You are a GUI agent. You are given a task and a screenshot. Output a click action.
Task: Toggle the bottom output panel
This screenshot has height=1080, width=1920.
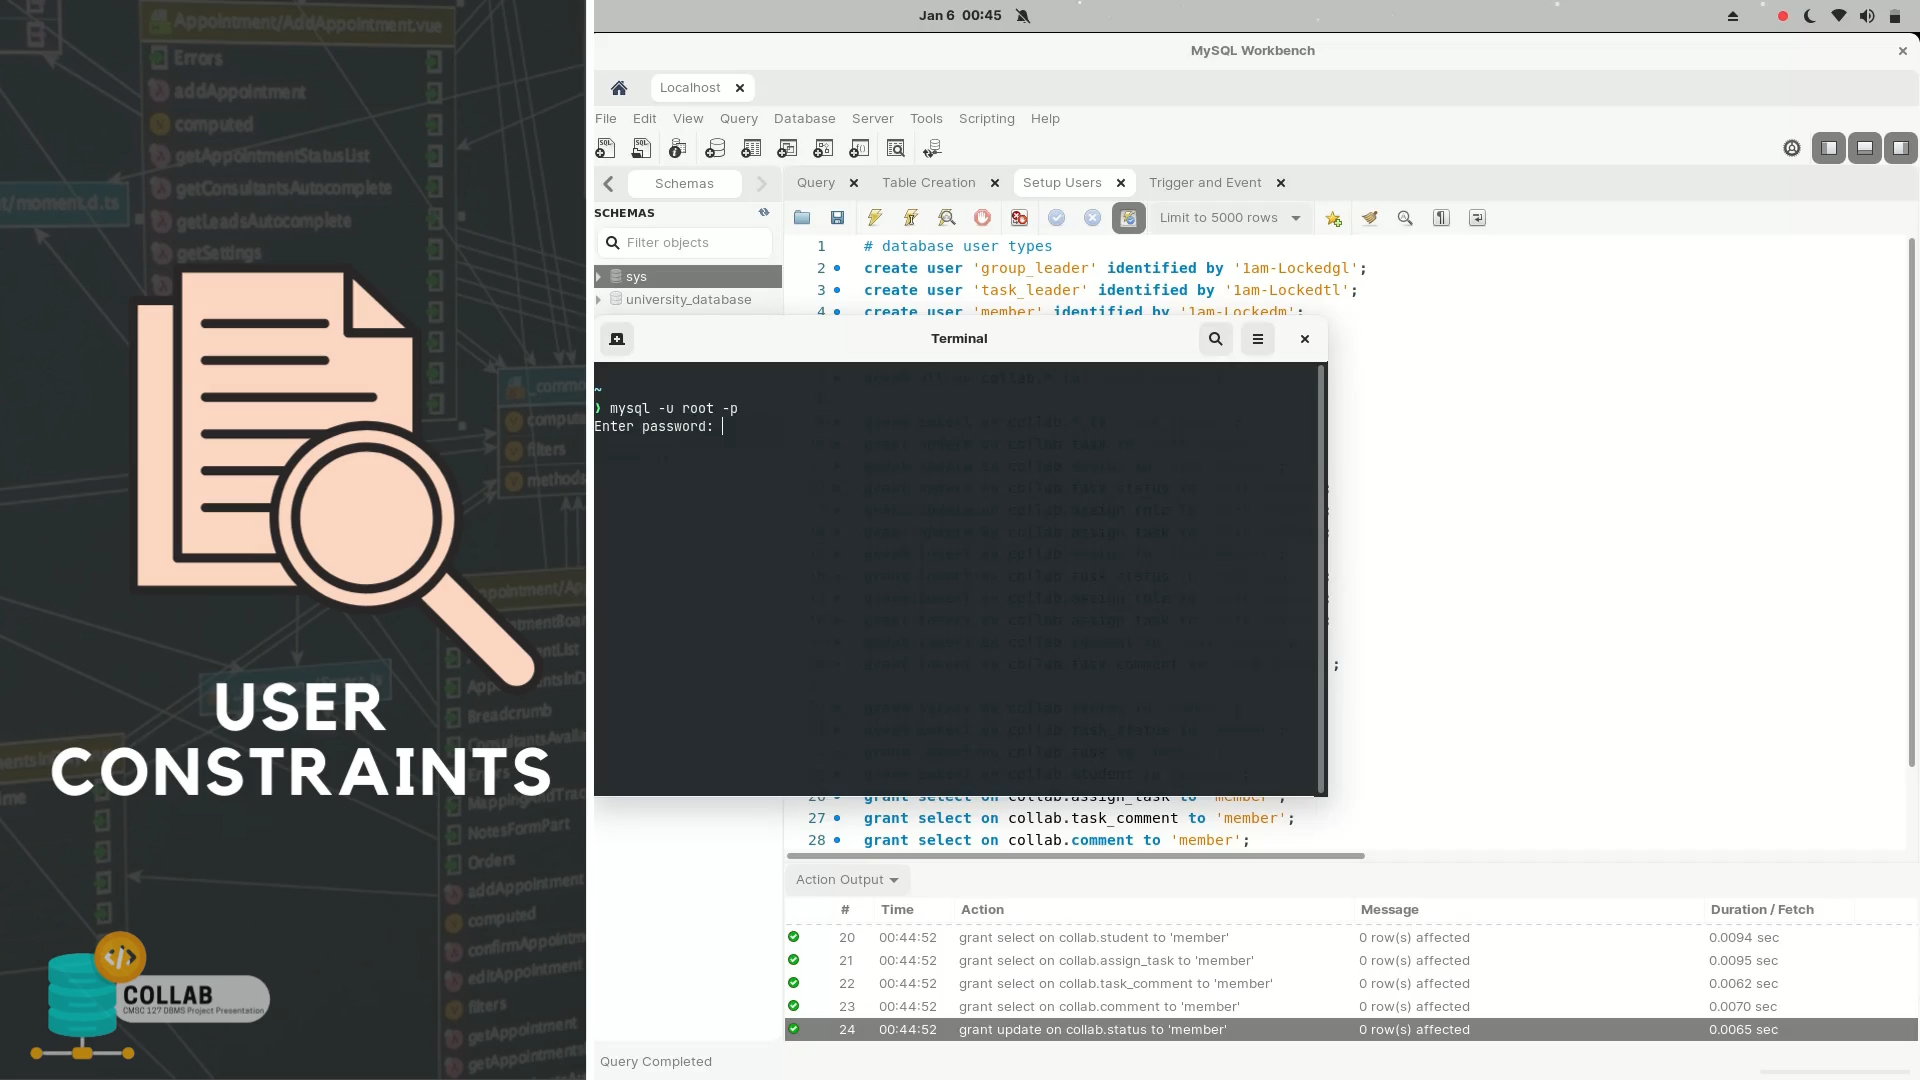click(1865, 148)
